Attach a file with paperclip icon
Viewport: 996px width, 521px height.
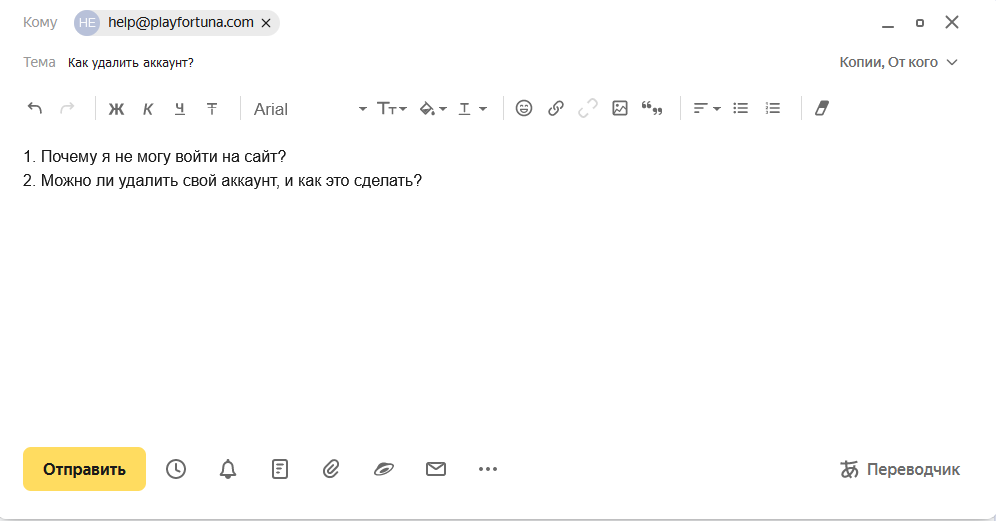[x=331, y=470]
